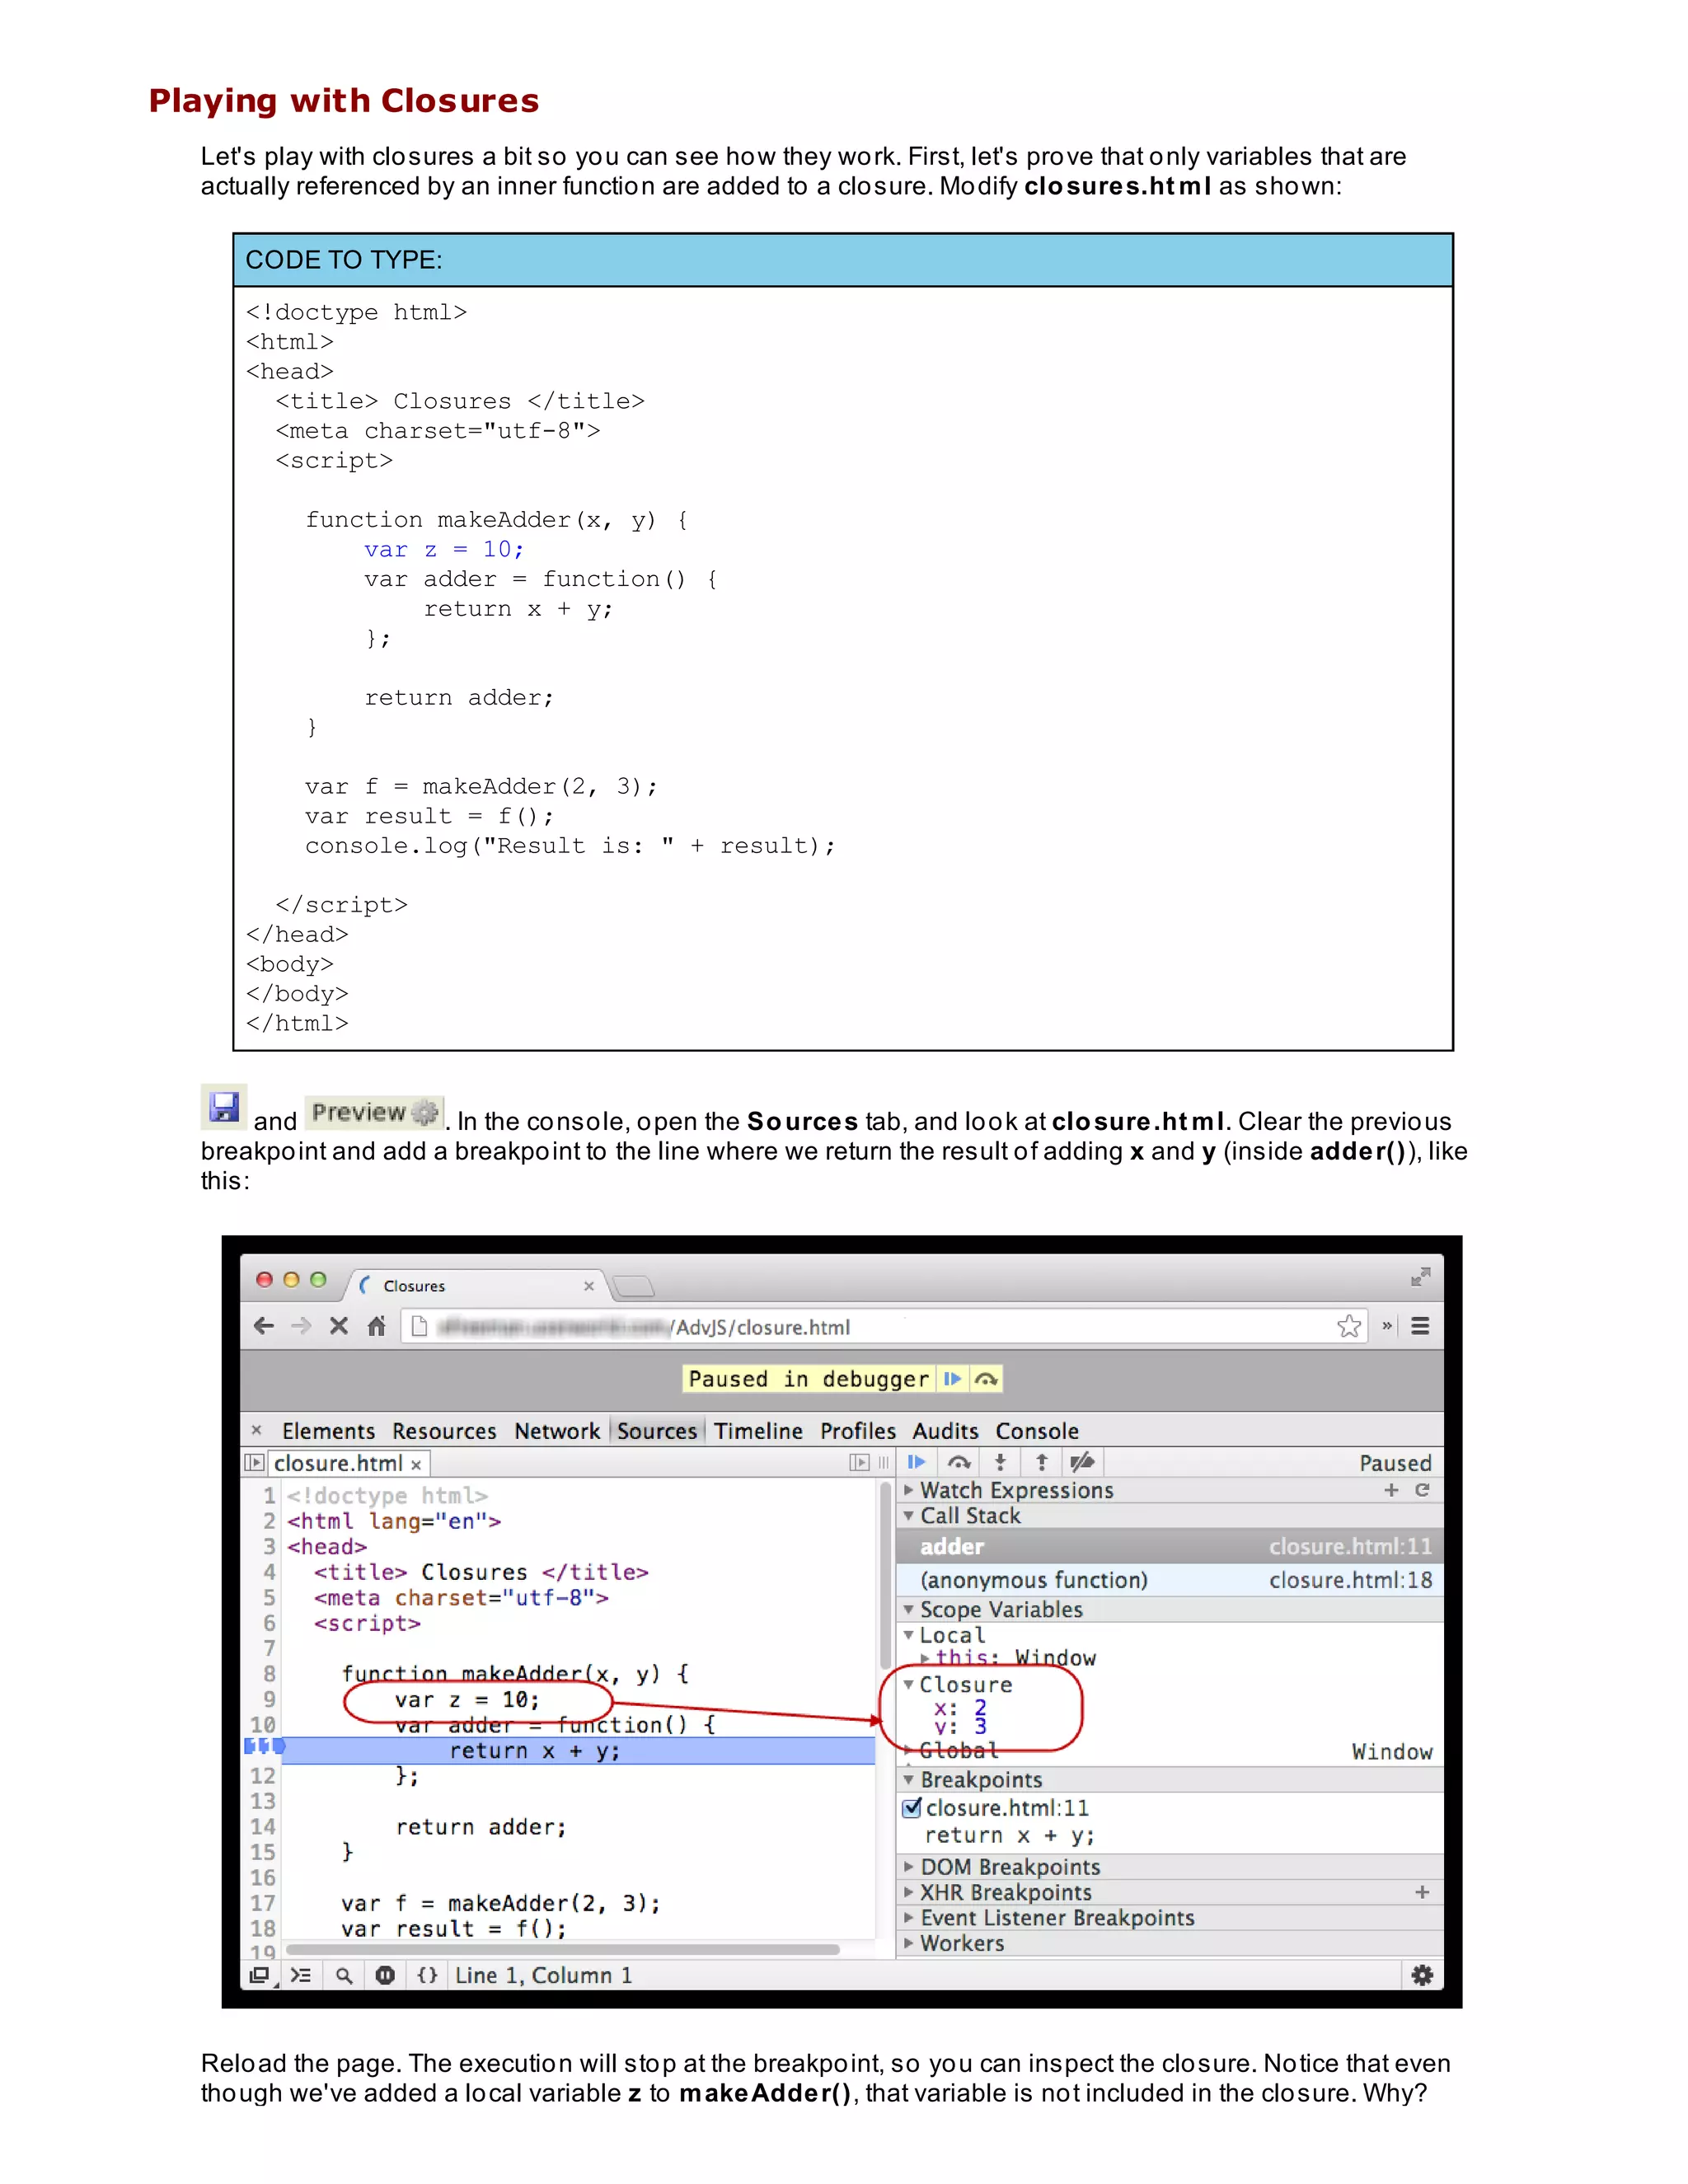This screenshot has width=1688, height=2184.
Task: Toggle pause on exceptions icon
Action: [x=385, y=1975]
